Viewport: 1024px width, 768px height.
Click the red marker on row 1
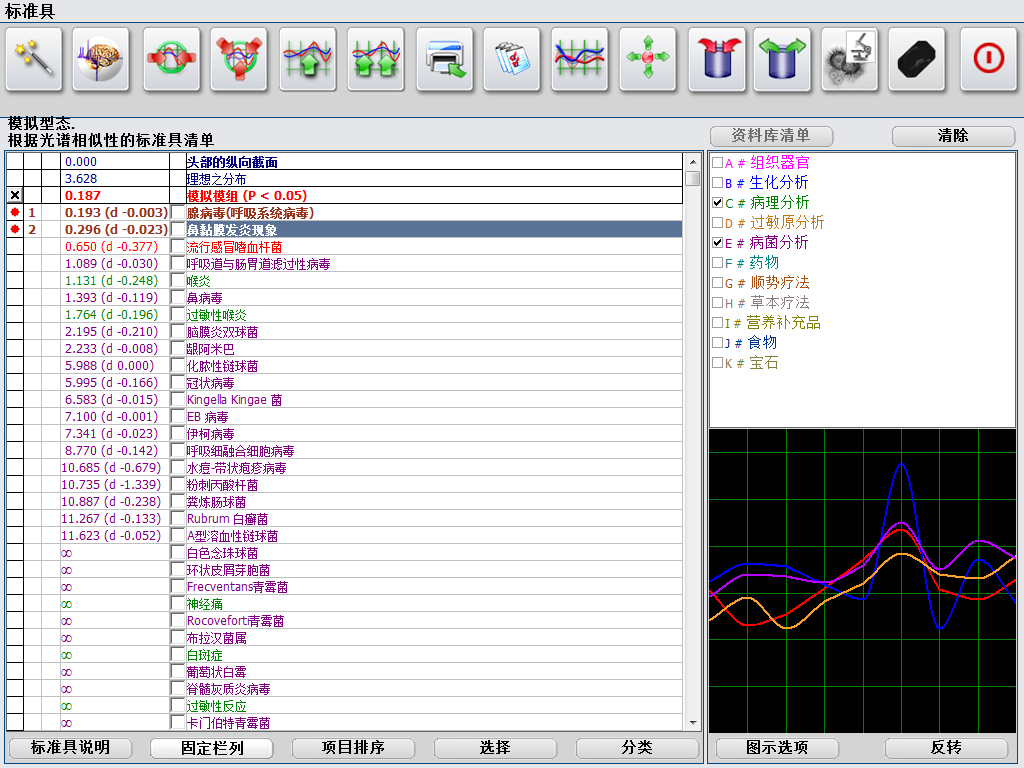coord(15,212)
